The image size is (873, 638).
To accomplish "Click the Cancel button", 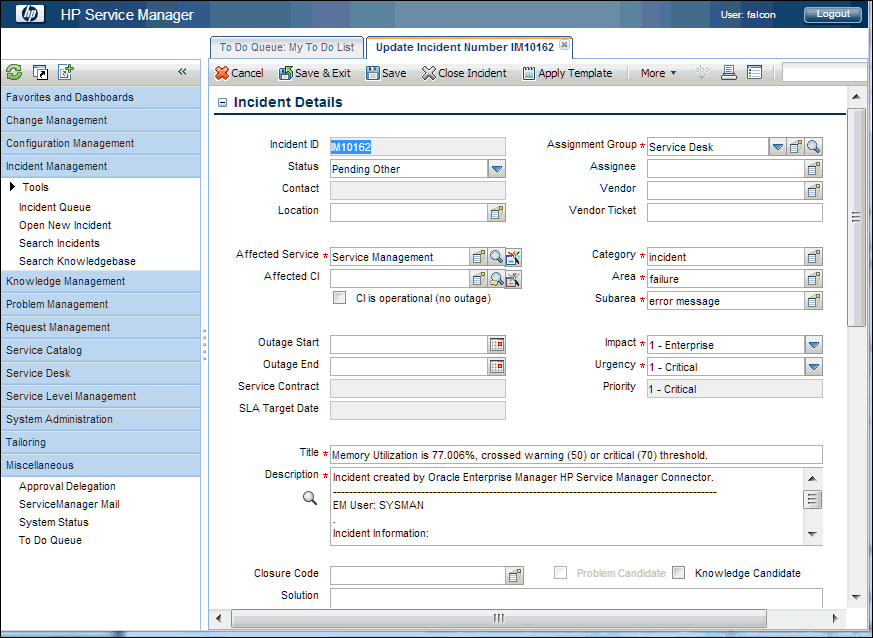I will [x=239, y=73].
